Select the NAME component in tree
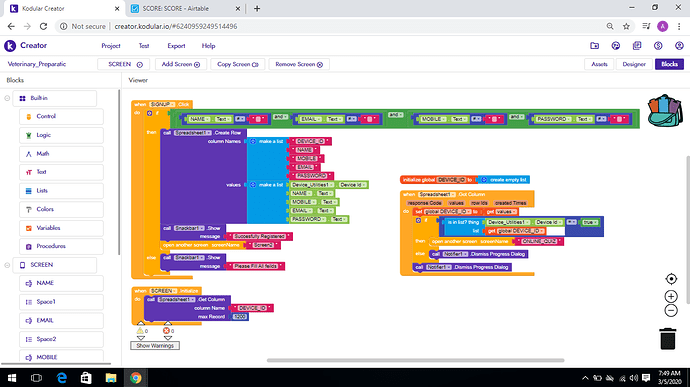Viewport: 690px width, 387px height. [61, 283]
